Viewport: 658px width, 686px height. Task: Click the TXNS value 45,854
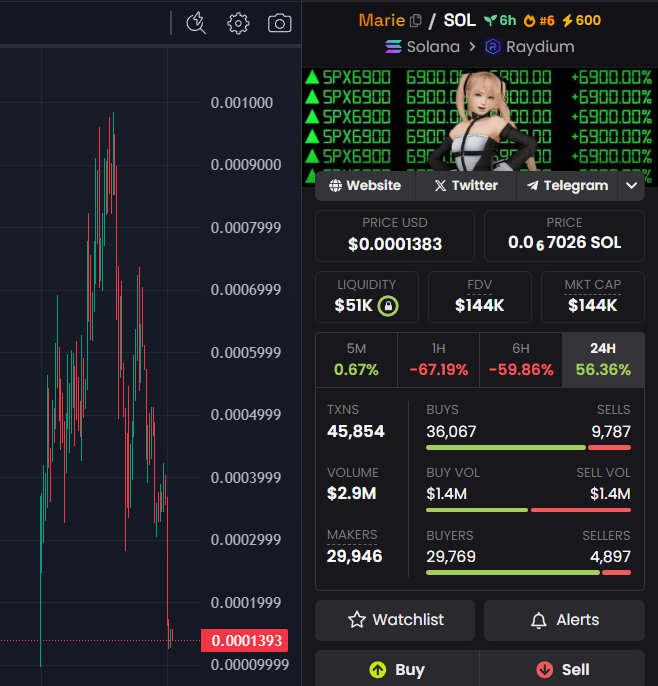[x=356, y=431]
